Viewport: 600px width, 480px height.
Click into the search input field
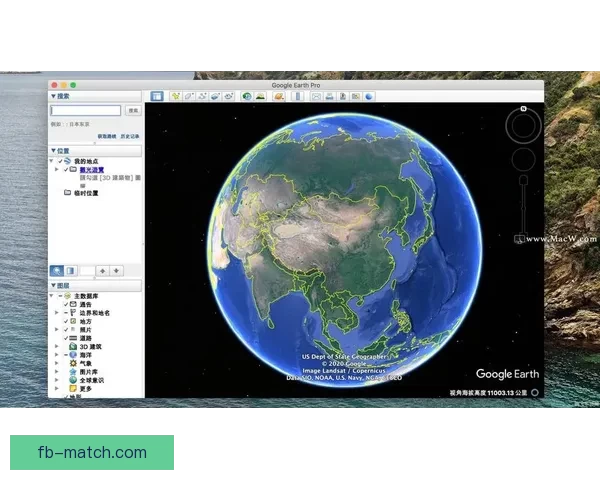[85, 111]
